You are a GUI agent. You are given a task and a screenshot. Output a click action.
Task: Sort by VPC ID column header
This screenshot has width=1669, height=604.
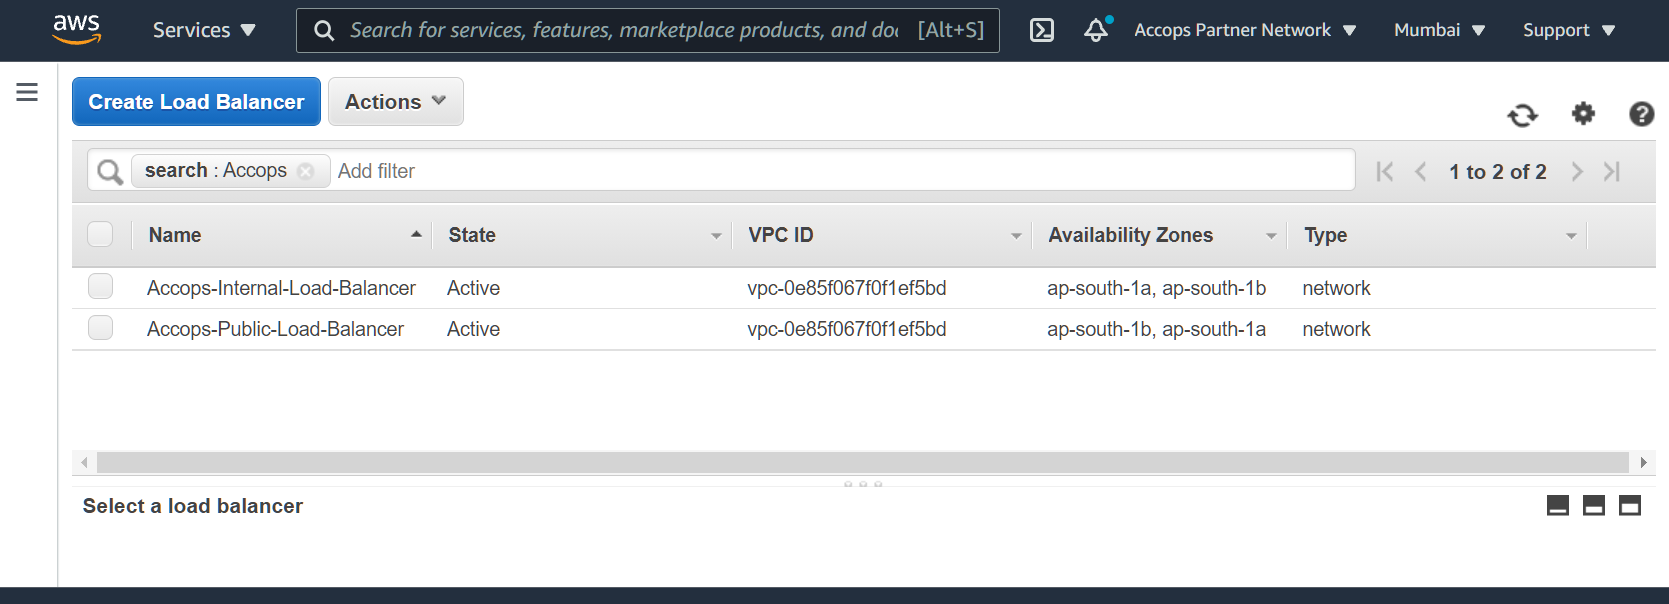click(x=882, y=235)
